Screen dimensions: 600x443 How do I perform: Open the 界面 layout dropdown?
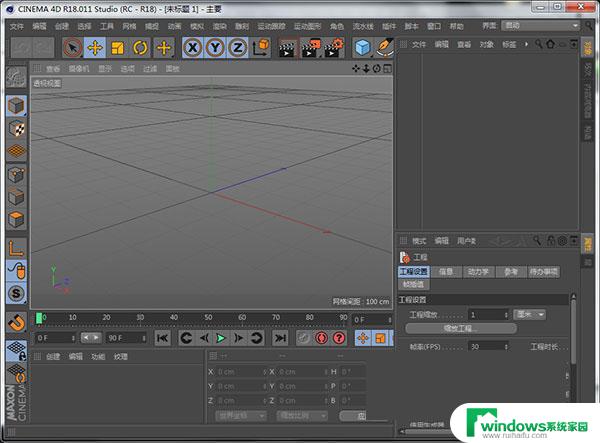click(x=541, y=25)
